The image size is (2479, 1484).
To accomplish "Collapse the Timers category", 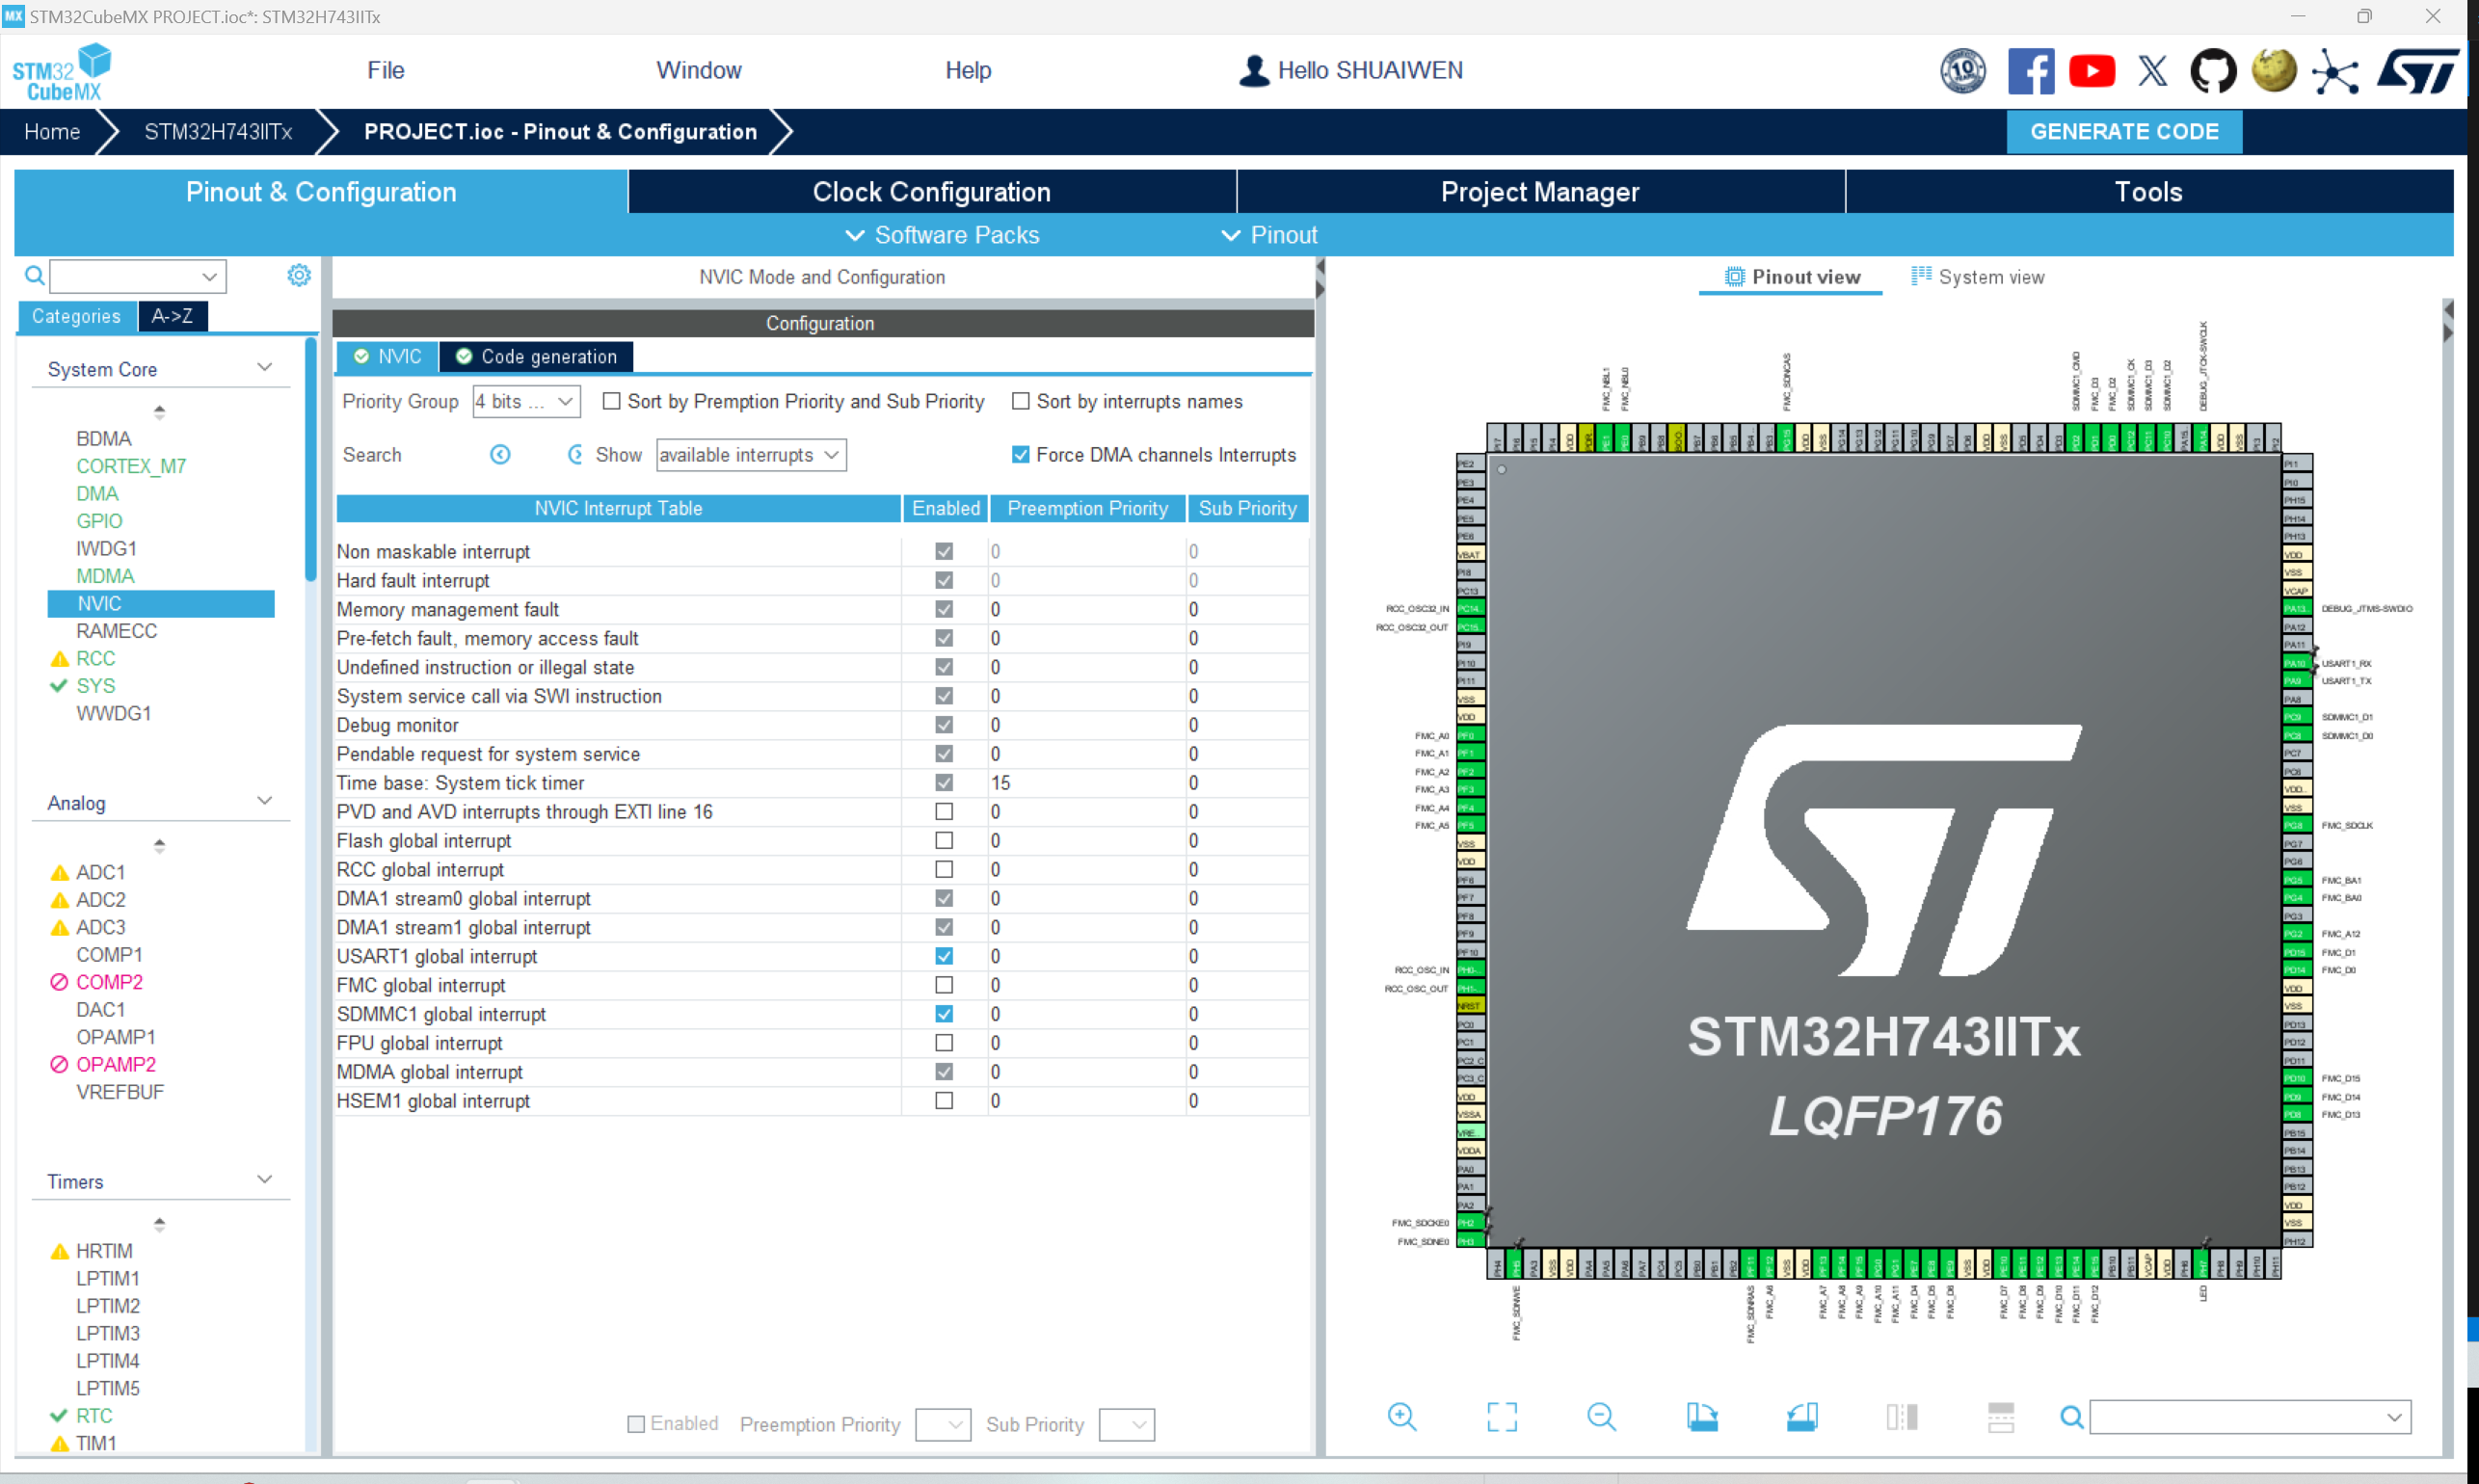I will [264, 1180].
